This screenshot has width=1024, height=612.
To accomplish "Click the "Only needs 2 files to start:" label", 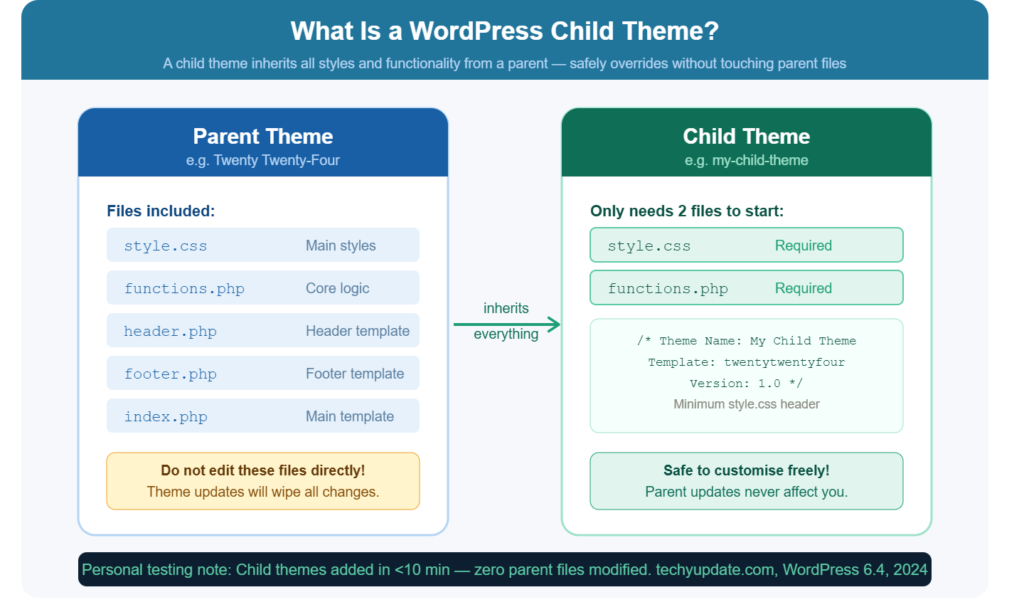I will click(x=686, y=211).
